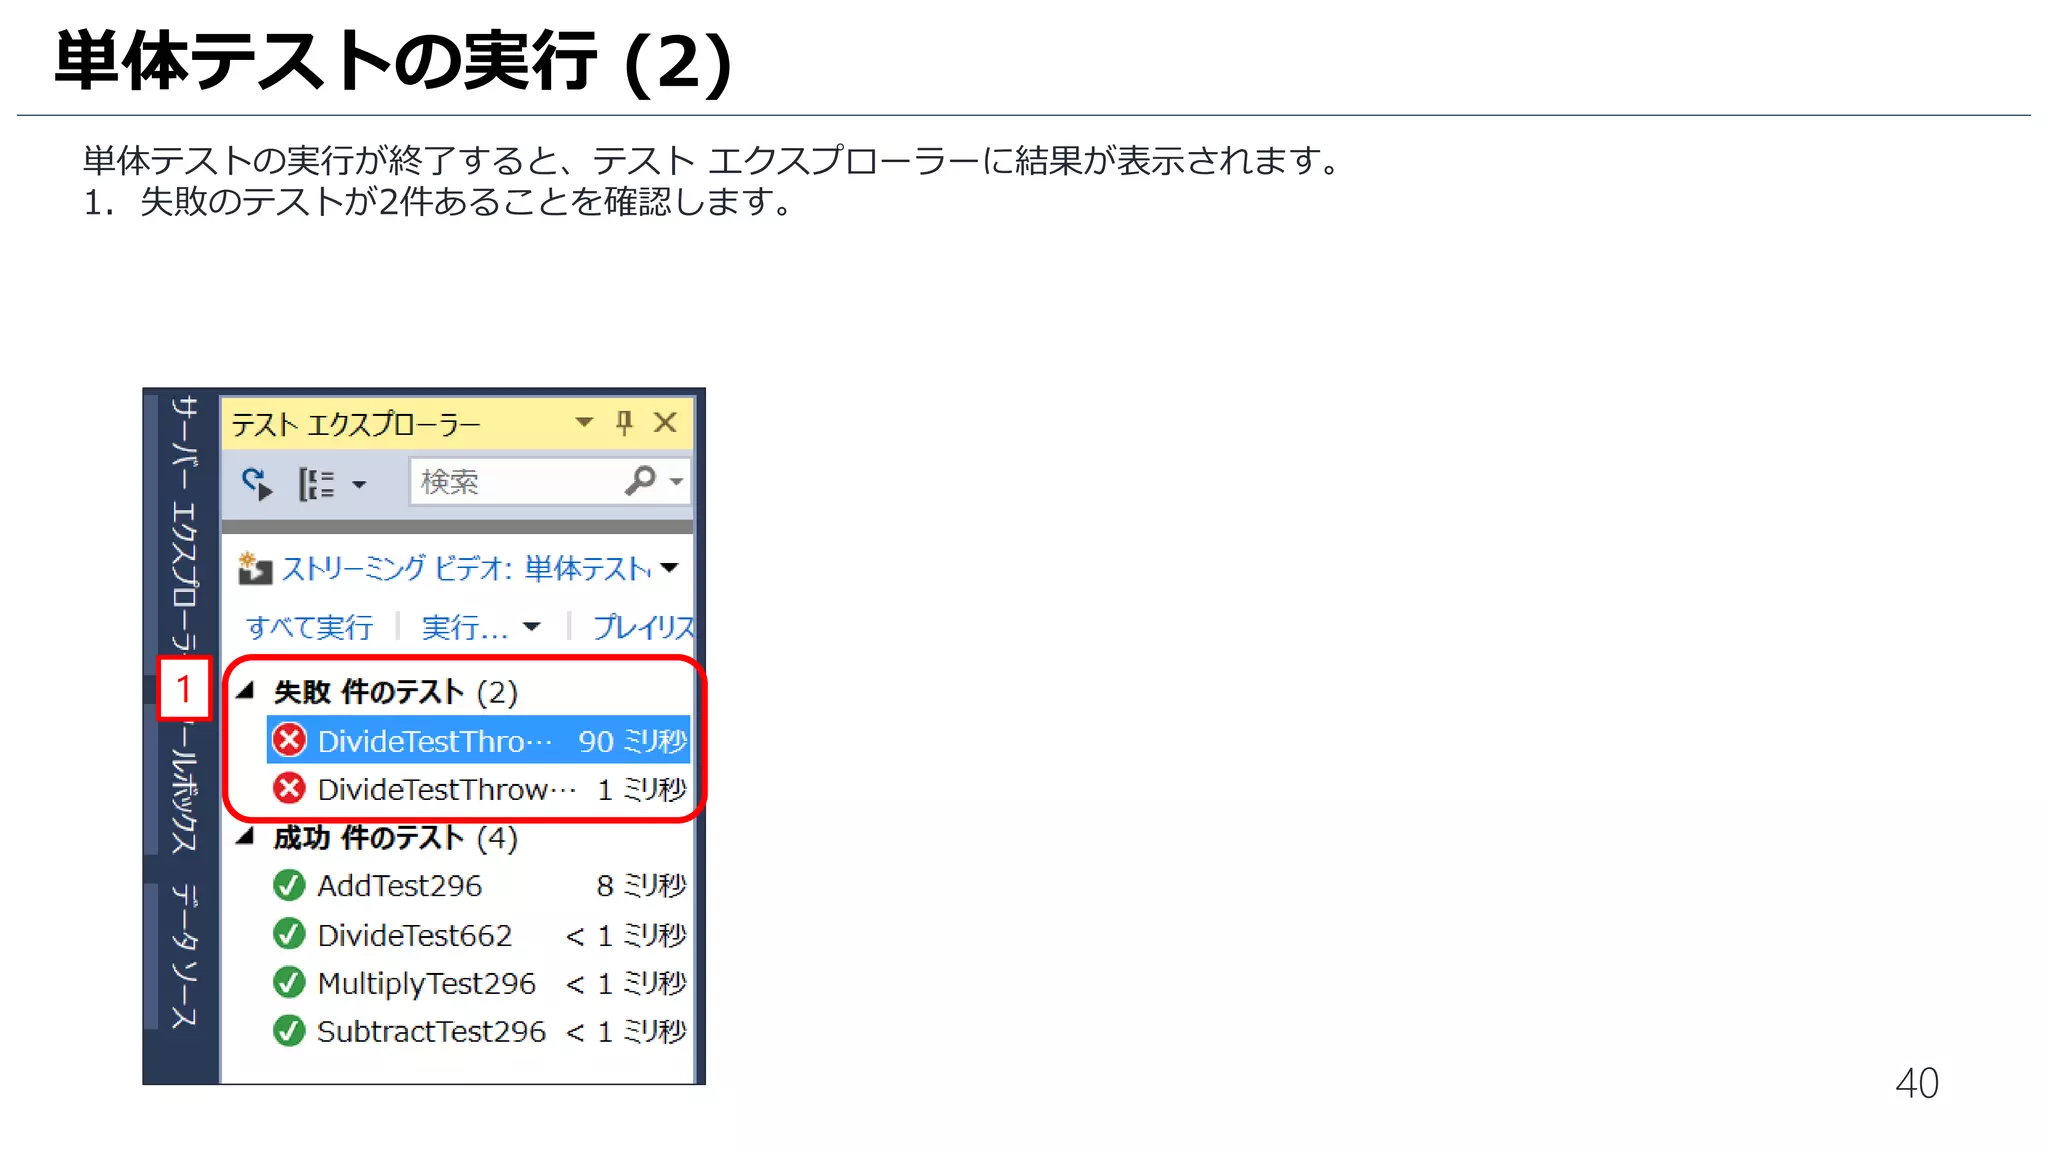Collapse the 成功 件のテスト (4) group
This screenshot has height=1152, width=2048.
(x=246, y=836)
